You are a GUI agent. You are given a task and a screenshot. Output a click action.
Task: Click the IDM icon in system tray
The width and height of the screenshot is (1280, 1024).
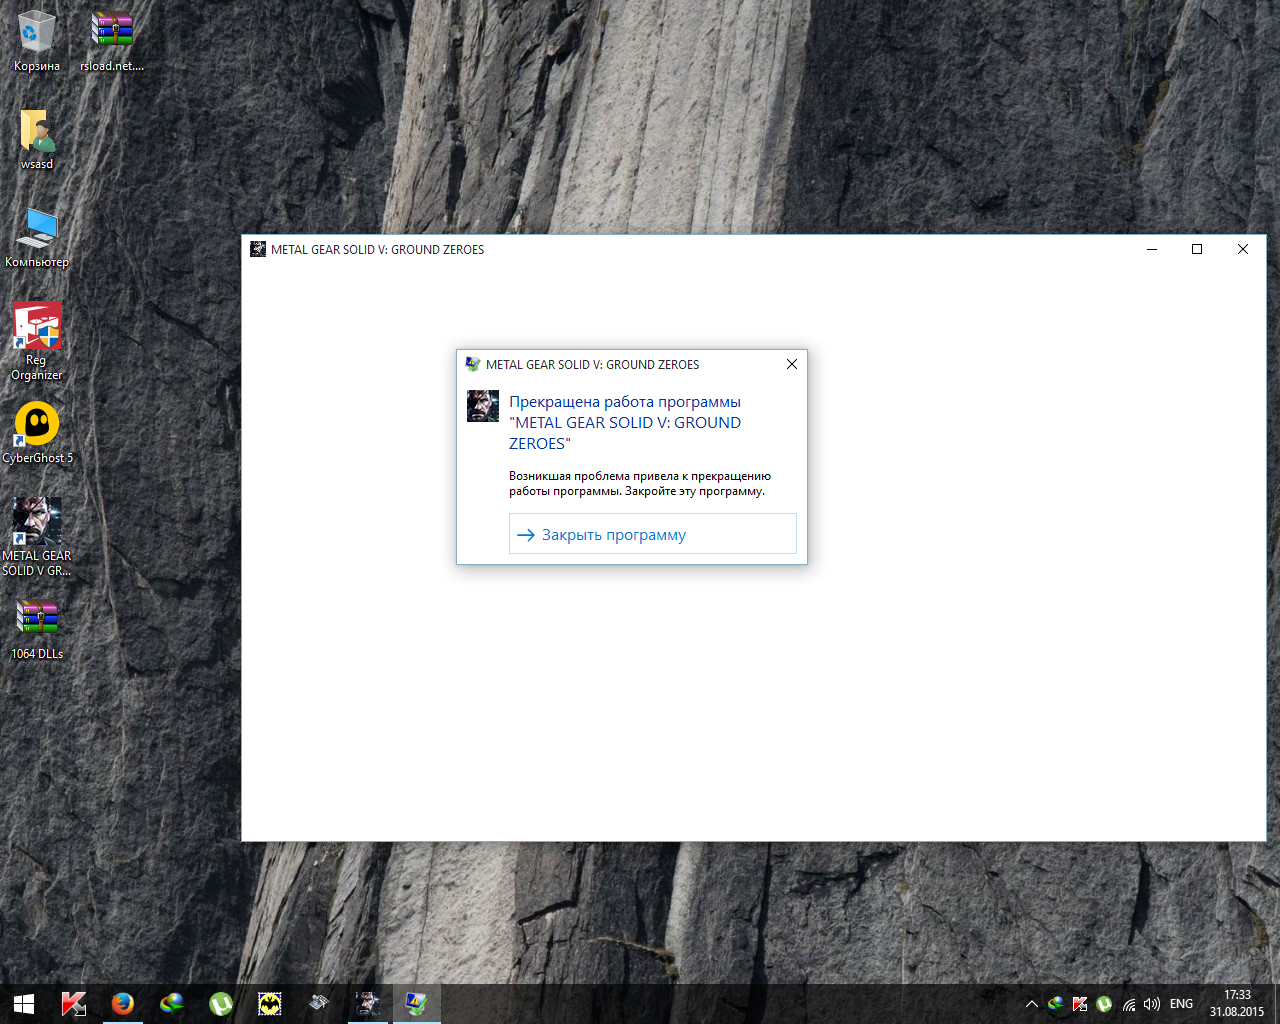pos(1055,1004)
